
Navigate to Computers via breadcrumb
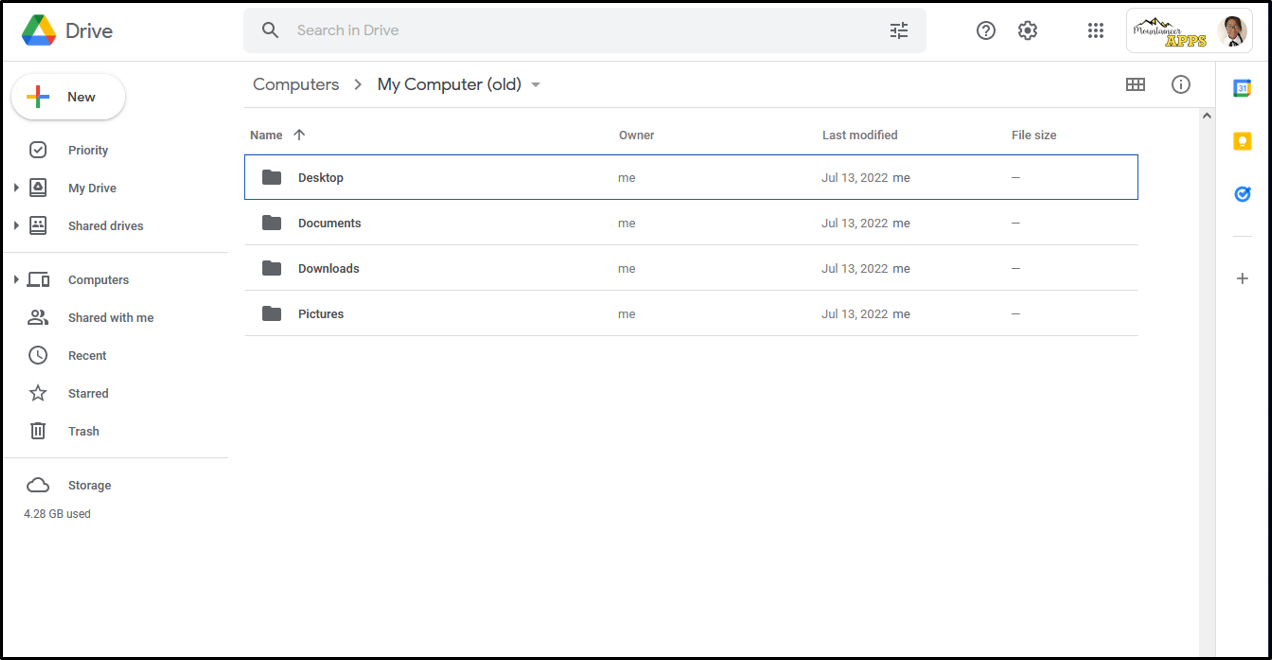(295, 84)
